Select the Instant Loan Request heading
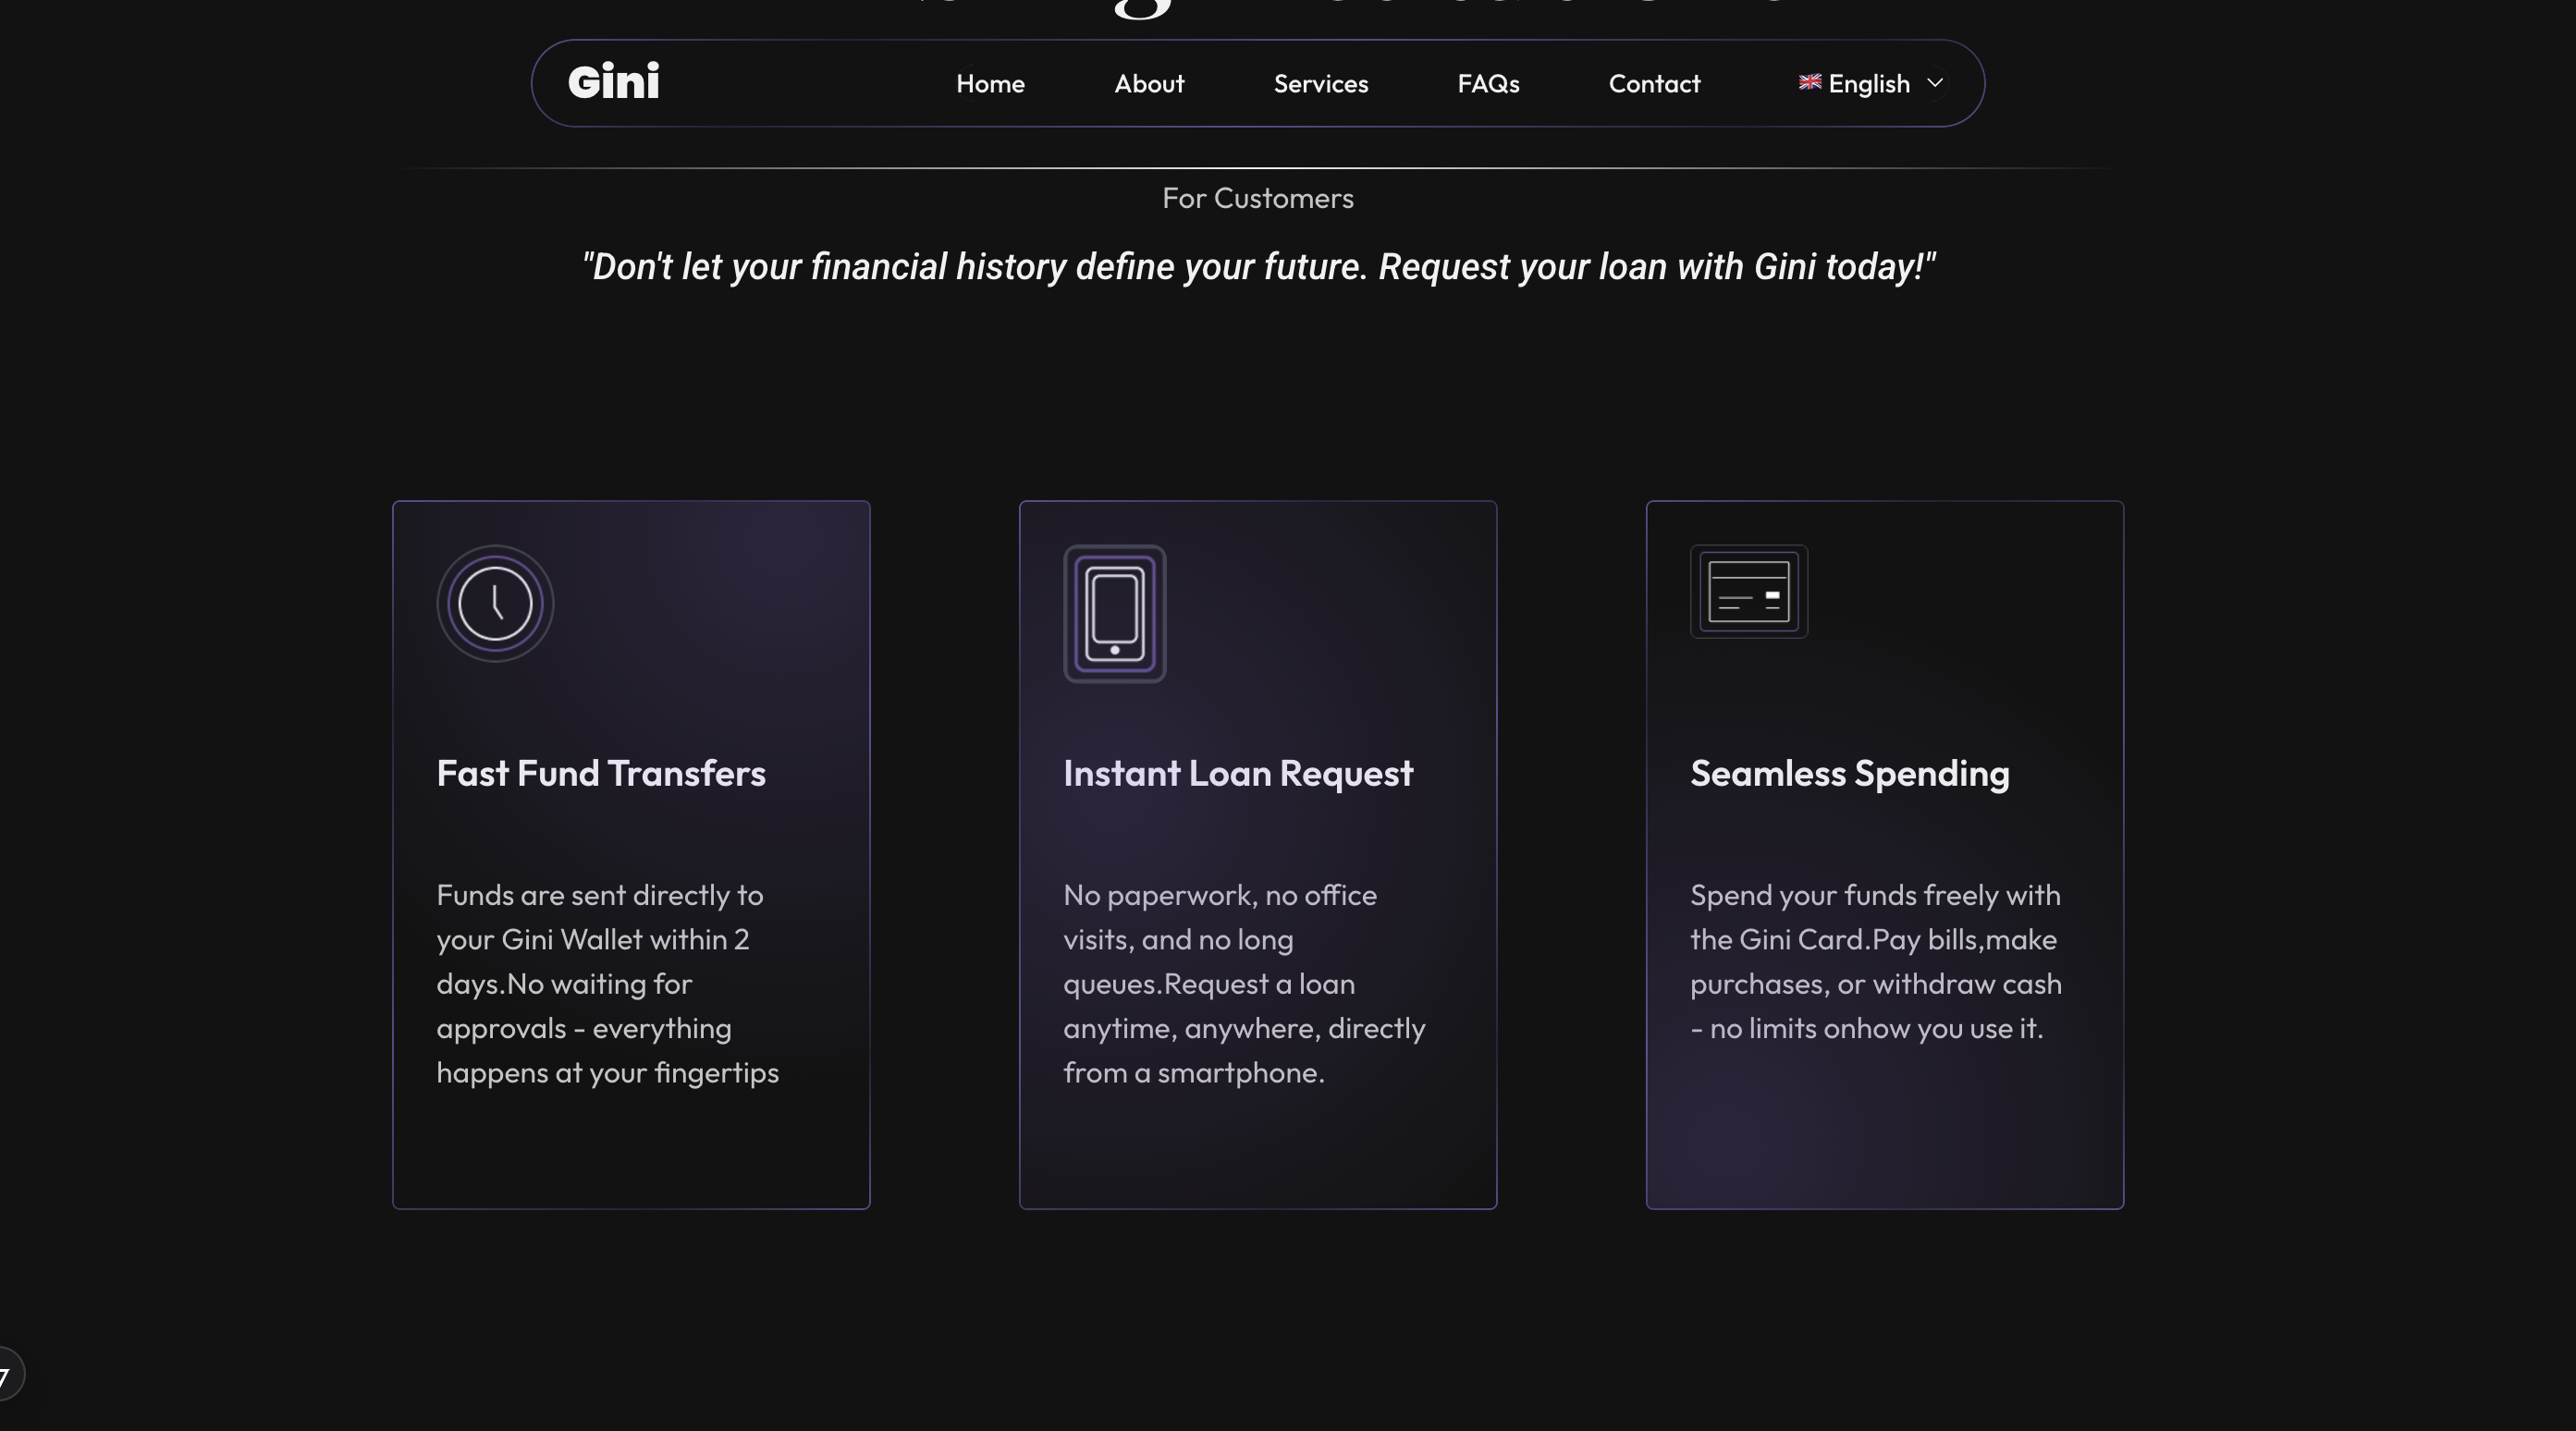 pos(1238,773)
